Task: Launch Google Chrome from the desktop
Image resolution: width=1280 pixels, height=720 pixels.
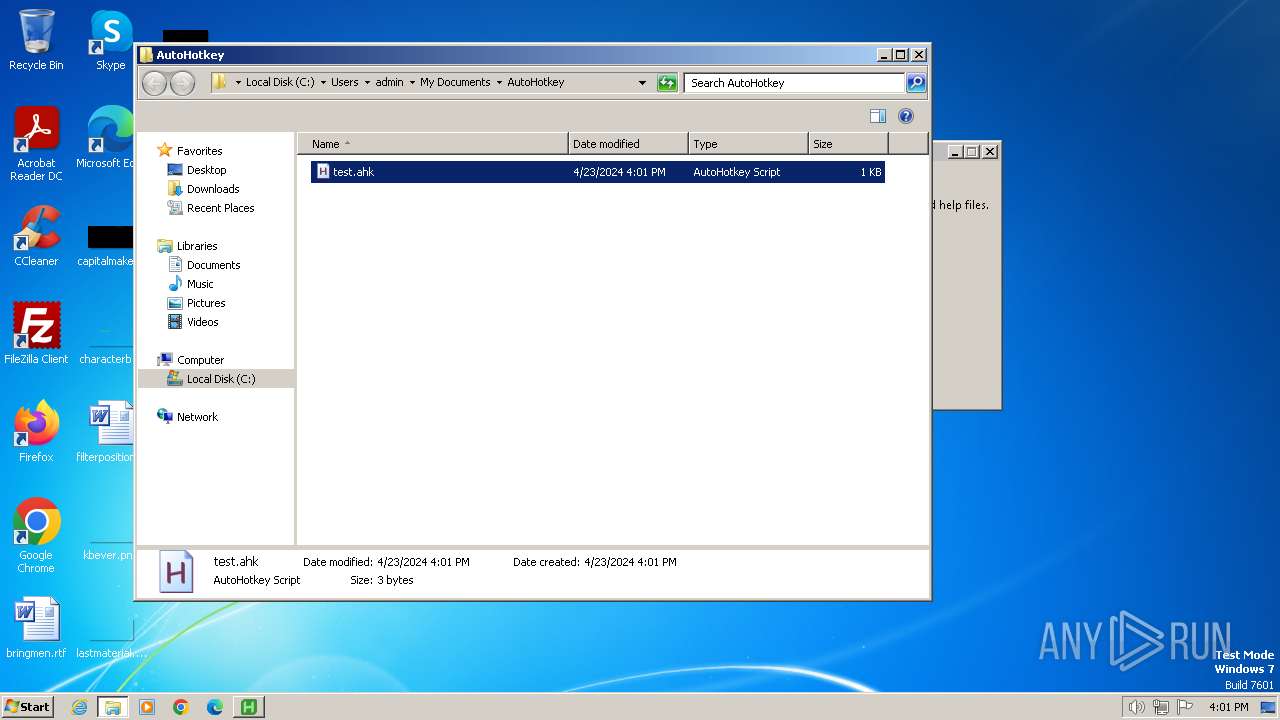Action: click(x=36, y=535)
